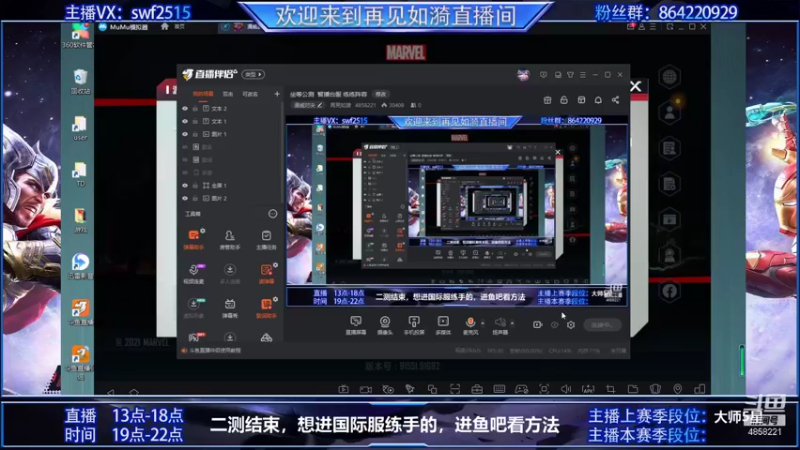
Task: Close the Marvel popup with X
Action: coord(635,86)
